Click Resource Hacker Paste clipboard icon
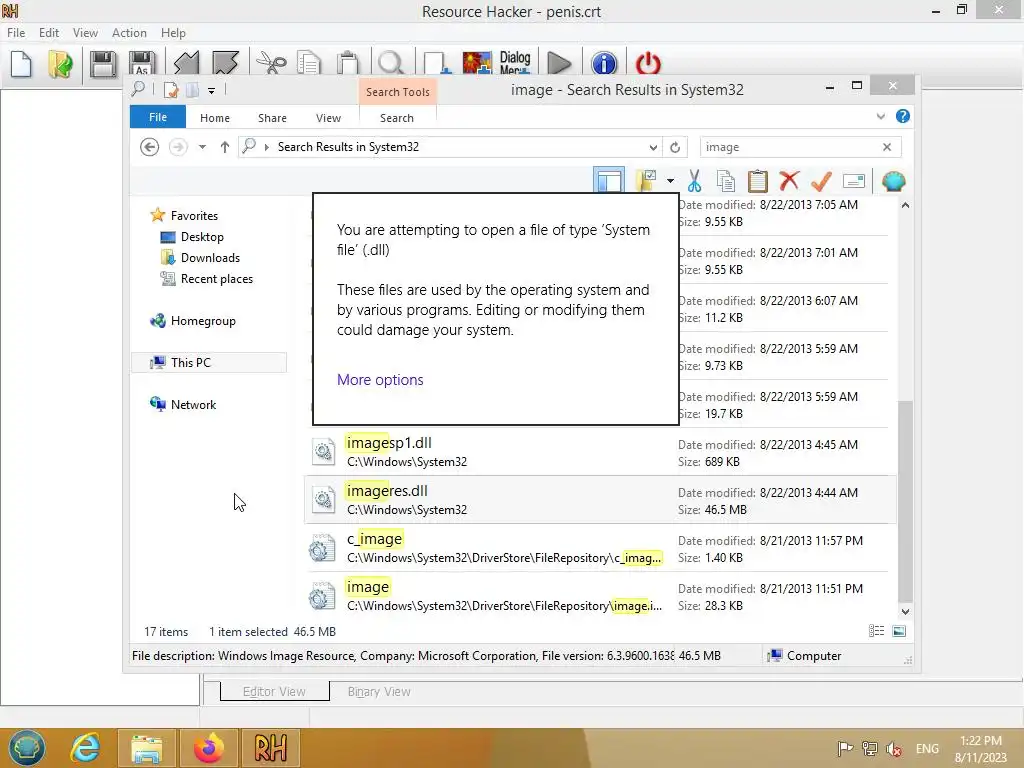Image resolution: width=1024 pixels, height=768 pixels. (x=348, y=64)
